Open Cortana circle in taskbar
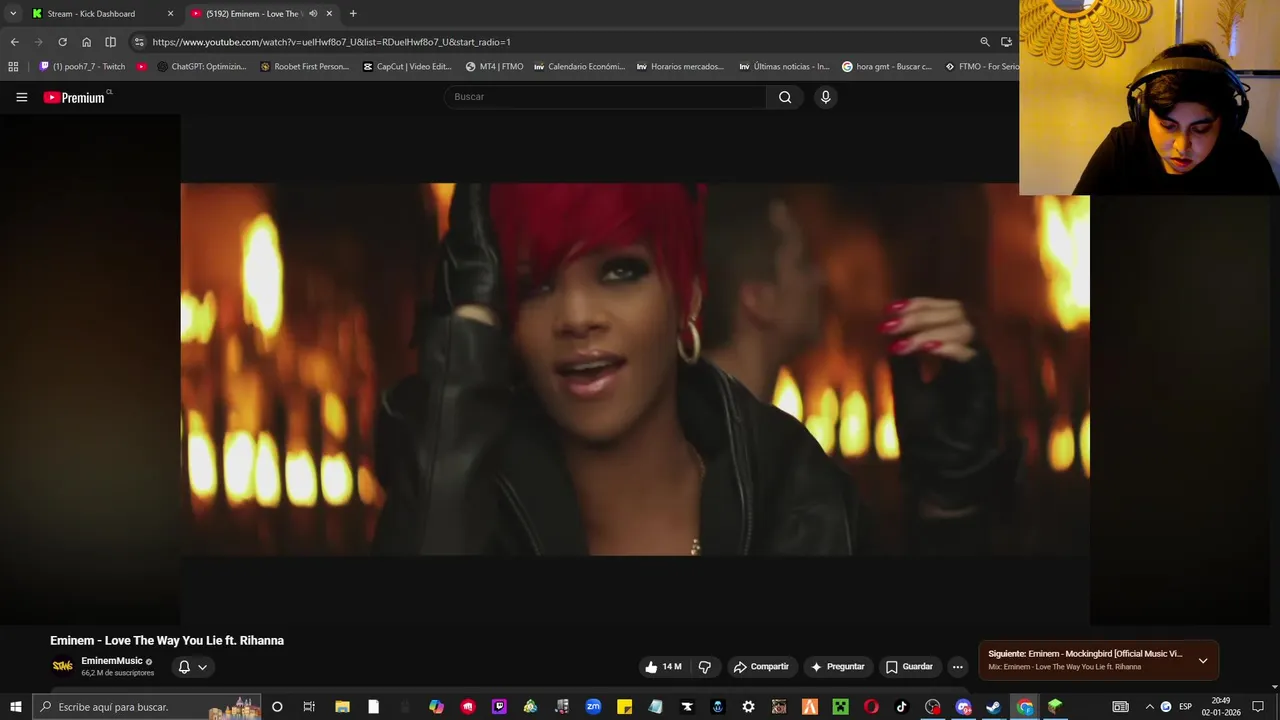 [277, 707]
